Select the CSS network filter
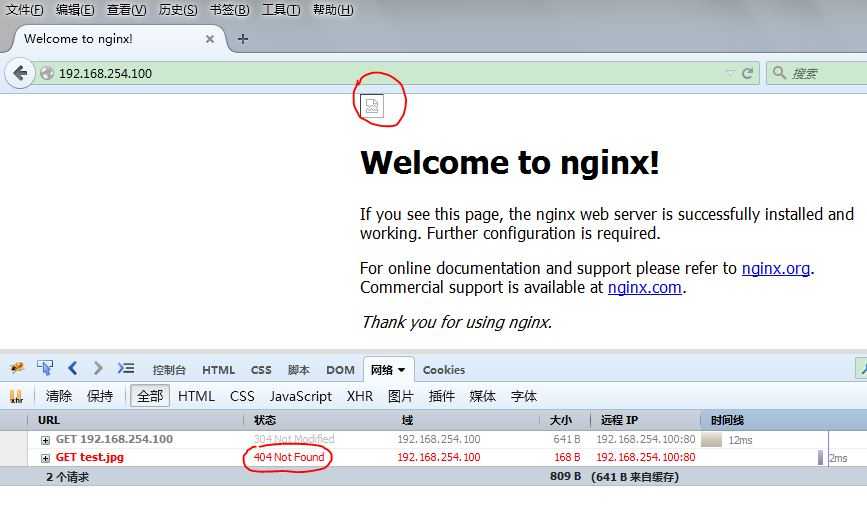The height and width of the screenshot is (512, 867). tap(242, 396)
